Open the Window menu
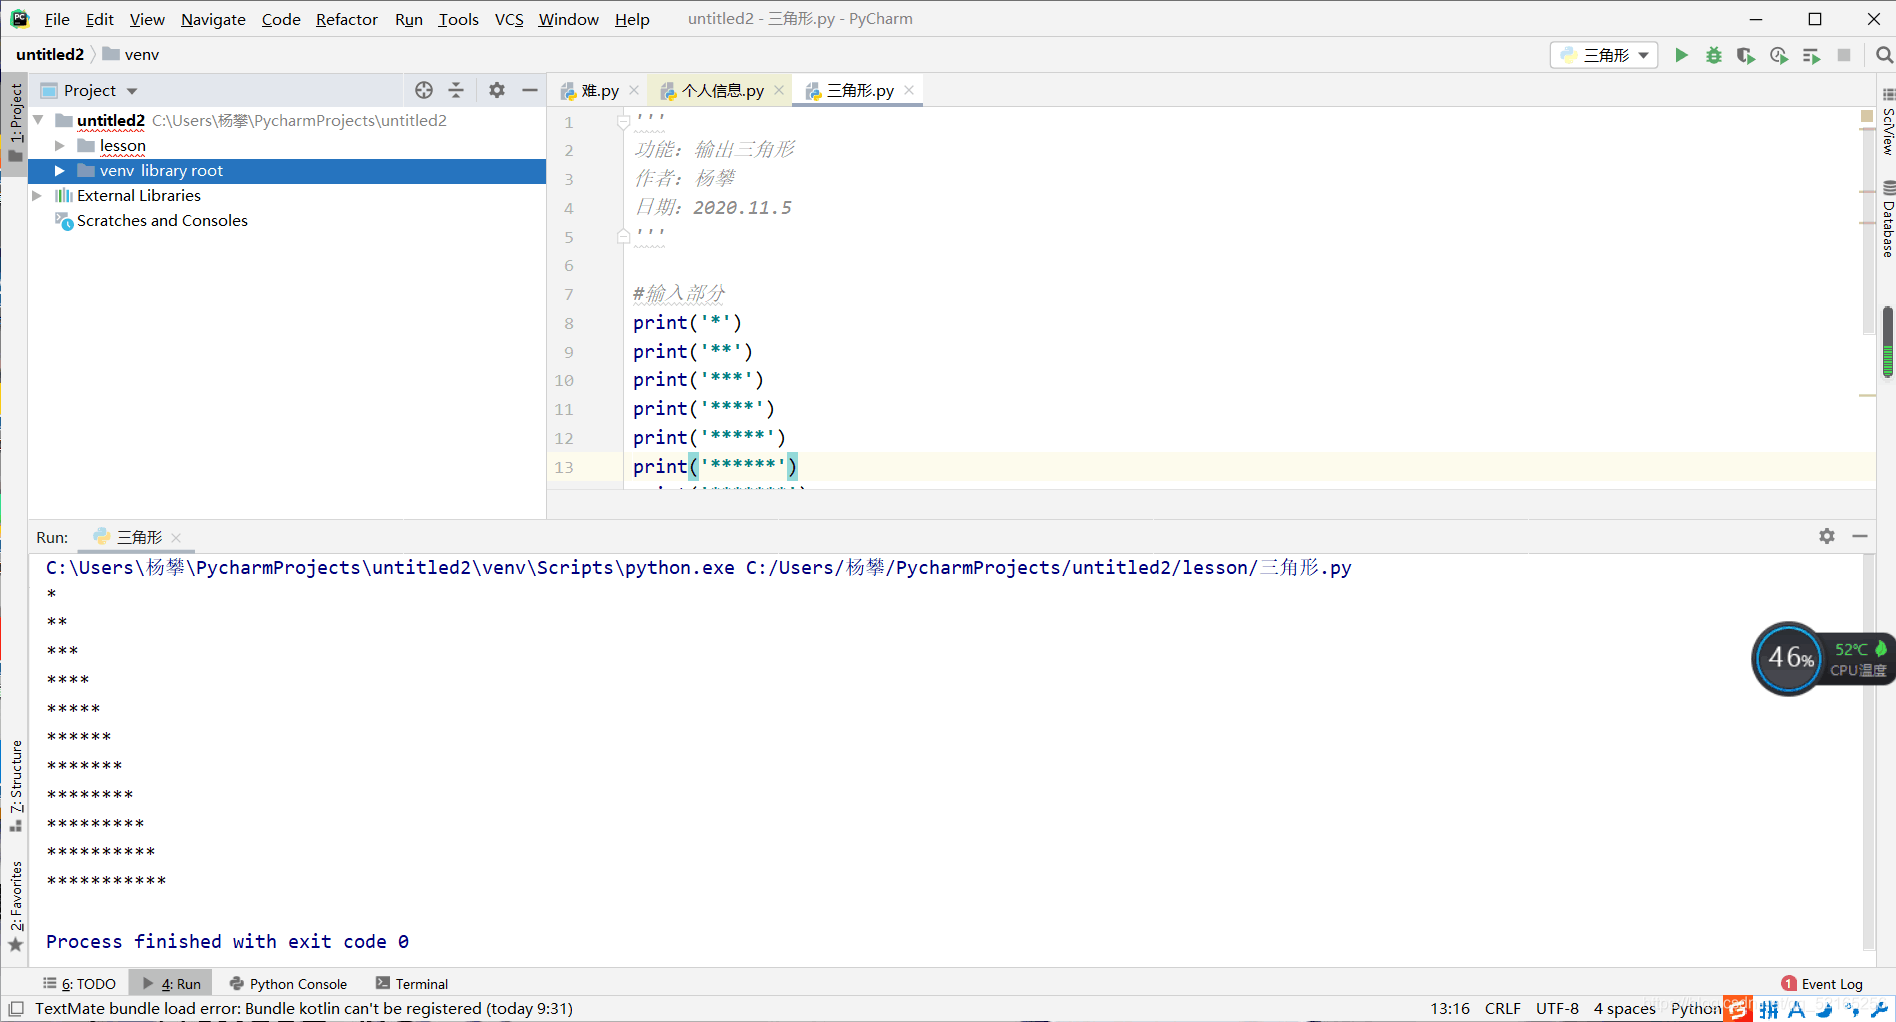 568,19
